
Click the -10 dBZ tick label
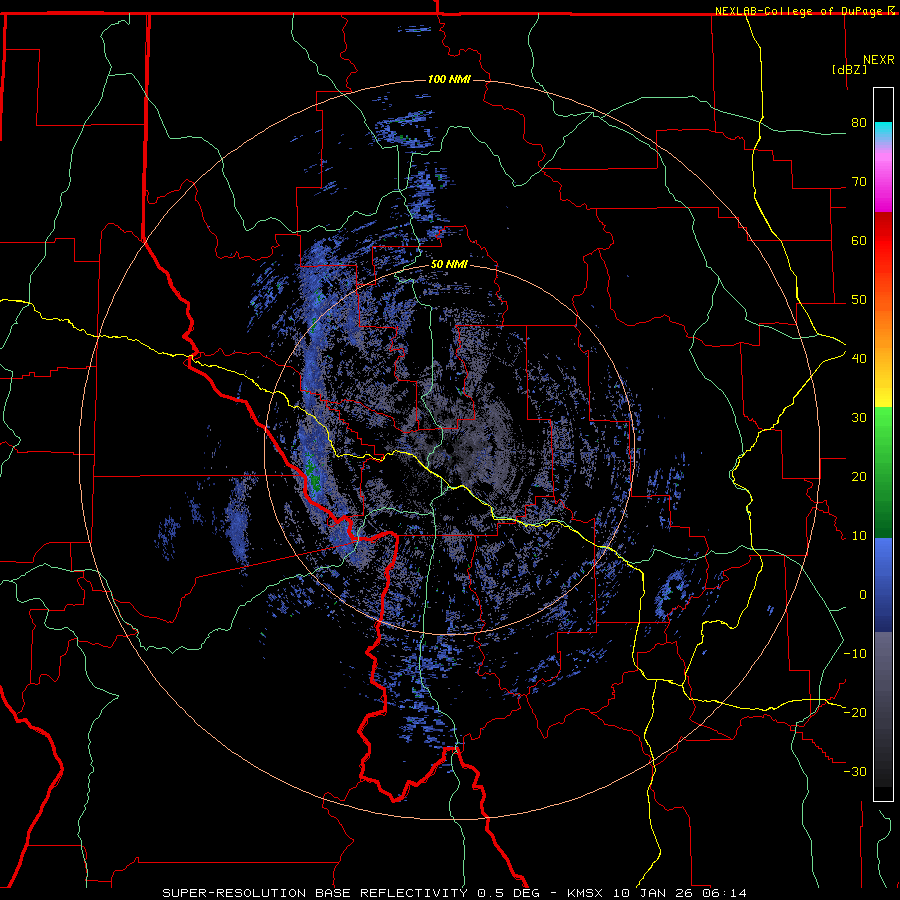pos(855,653)
